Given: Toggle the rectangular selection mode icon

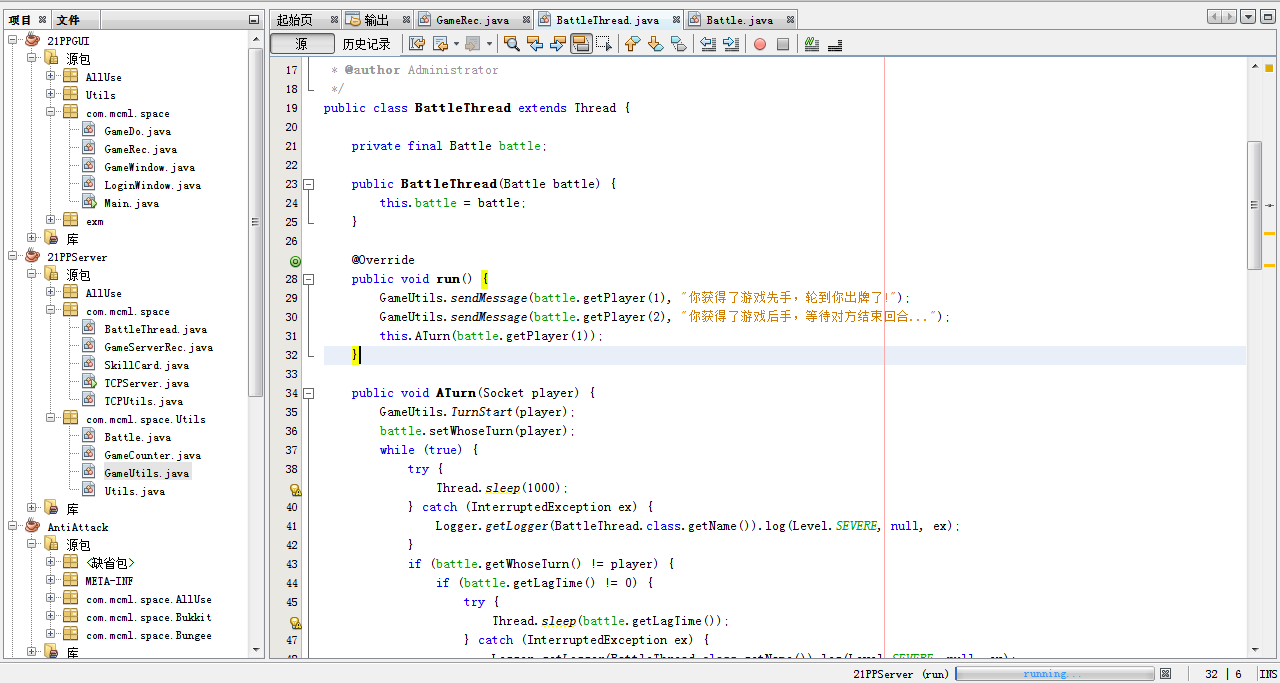Looking at the screenshot, I should [x=604, y=44].
